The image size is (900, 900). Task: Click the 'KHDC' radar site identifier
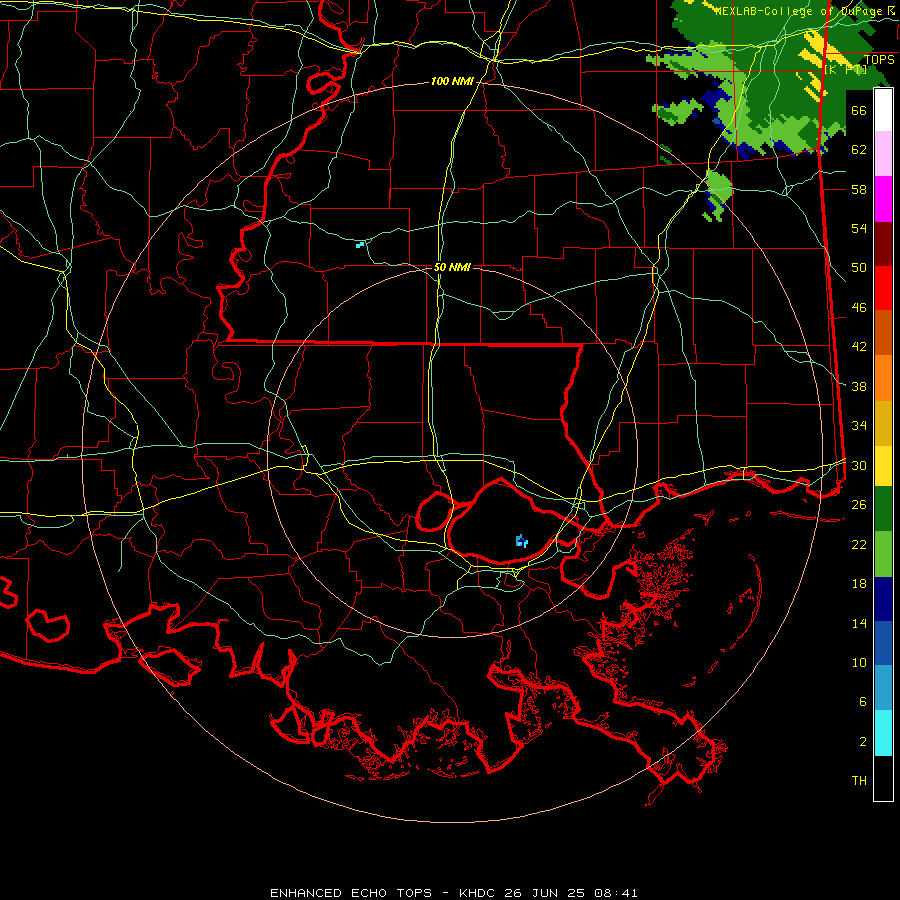478,893
